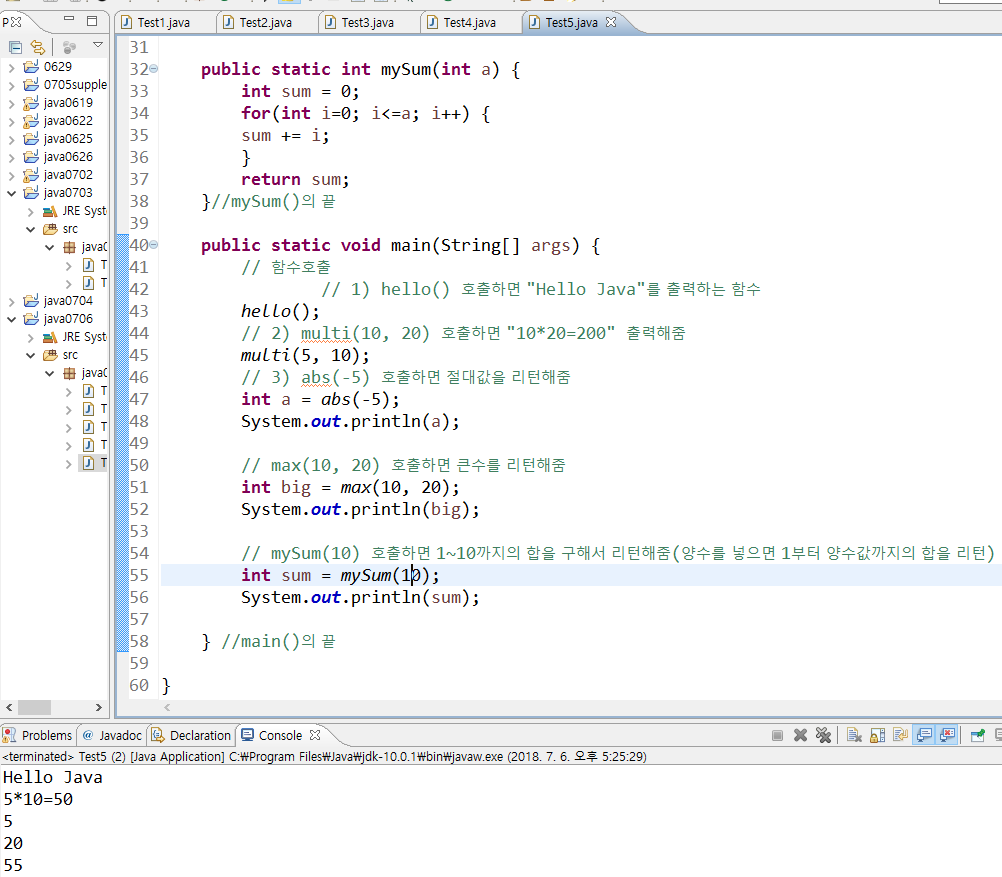
Task: Toggle Link with Editor in Package Explorer
Action: coord(38,47)
